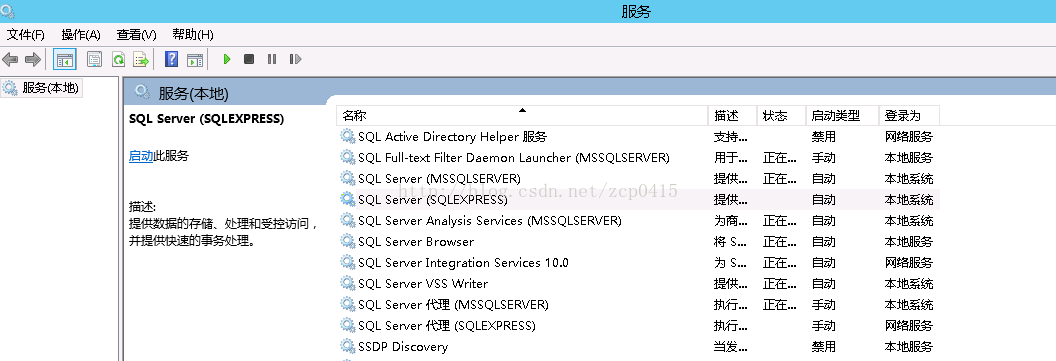Start the service with green play icon
The height and width of the screenshot is (361, 1056).
[227, 59]
